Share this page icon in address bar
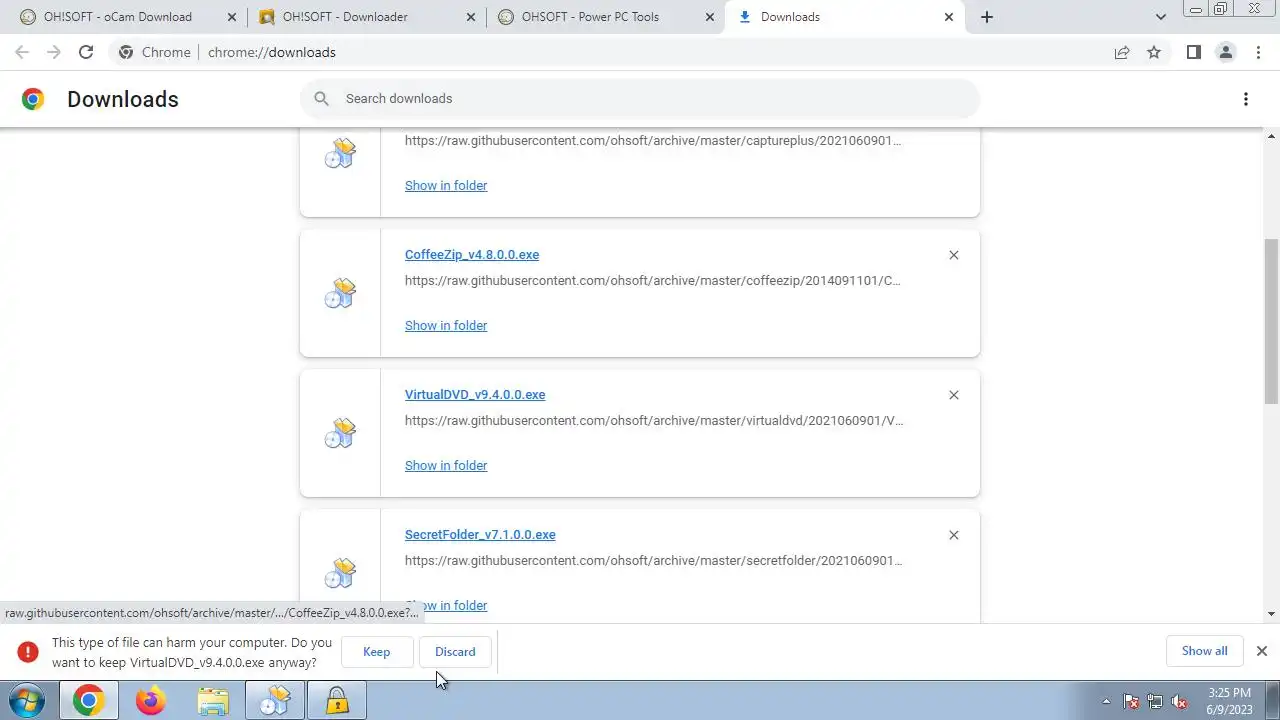The image size is (1280, 720). pyautogui.click(x=1122, y=52)
